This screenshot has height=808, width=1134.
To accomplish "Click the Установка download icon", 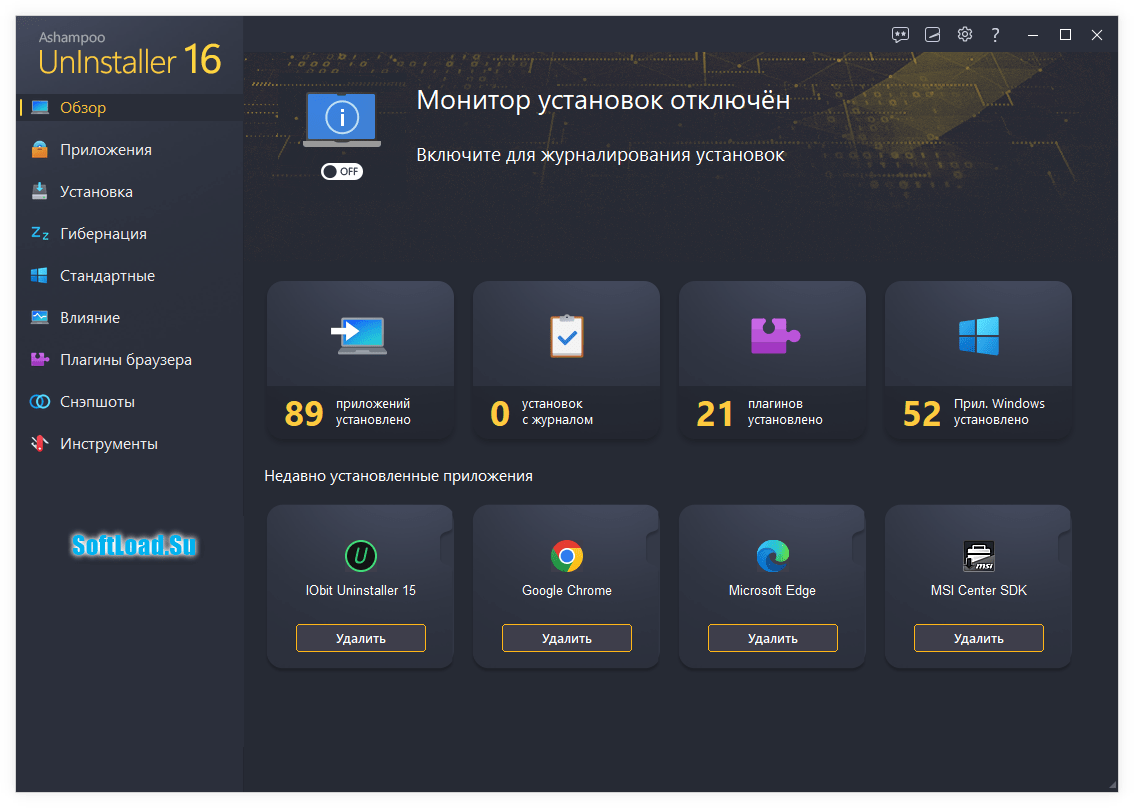I will pos(40,192).
